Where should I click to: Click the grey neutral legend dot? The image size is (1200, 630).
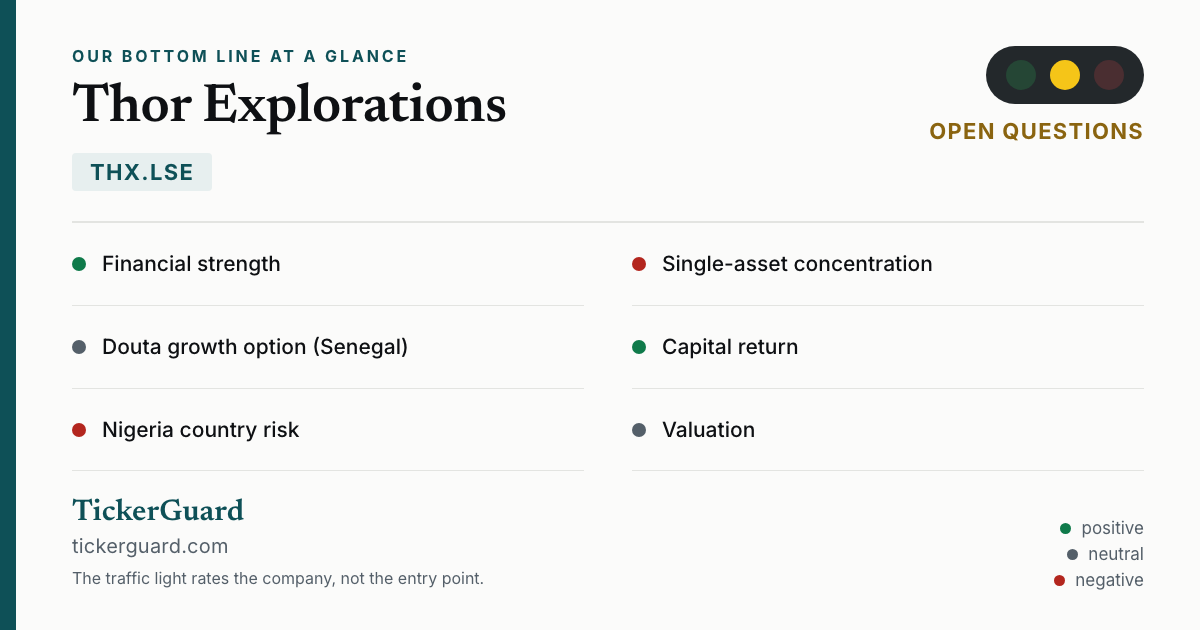1072,554
